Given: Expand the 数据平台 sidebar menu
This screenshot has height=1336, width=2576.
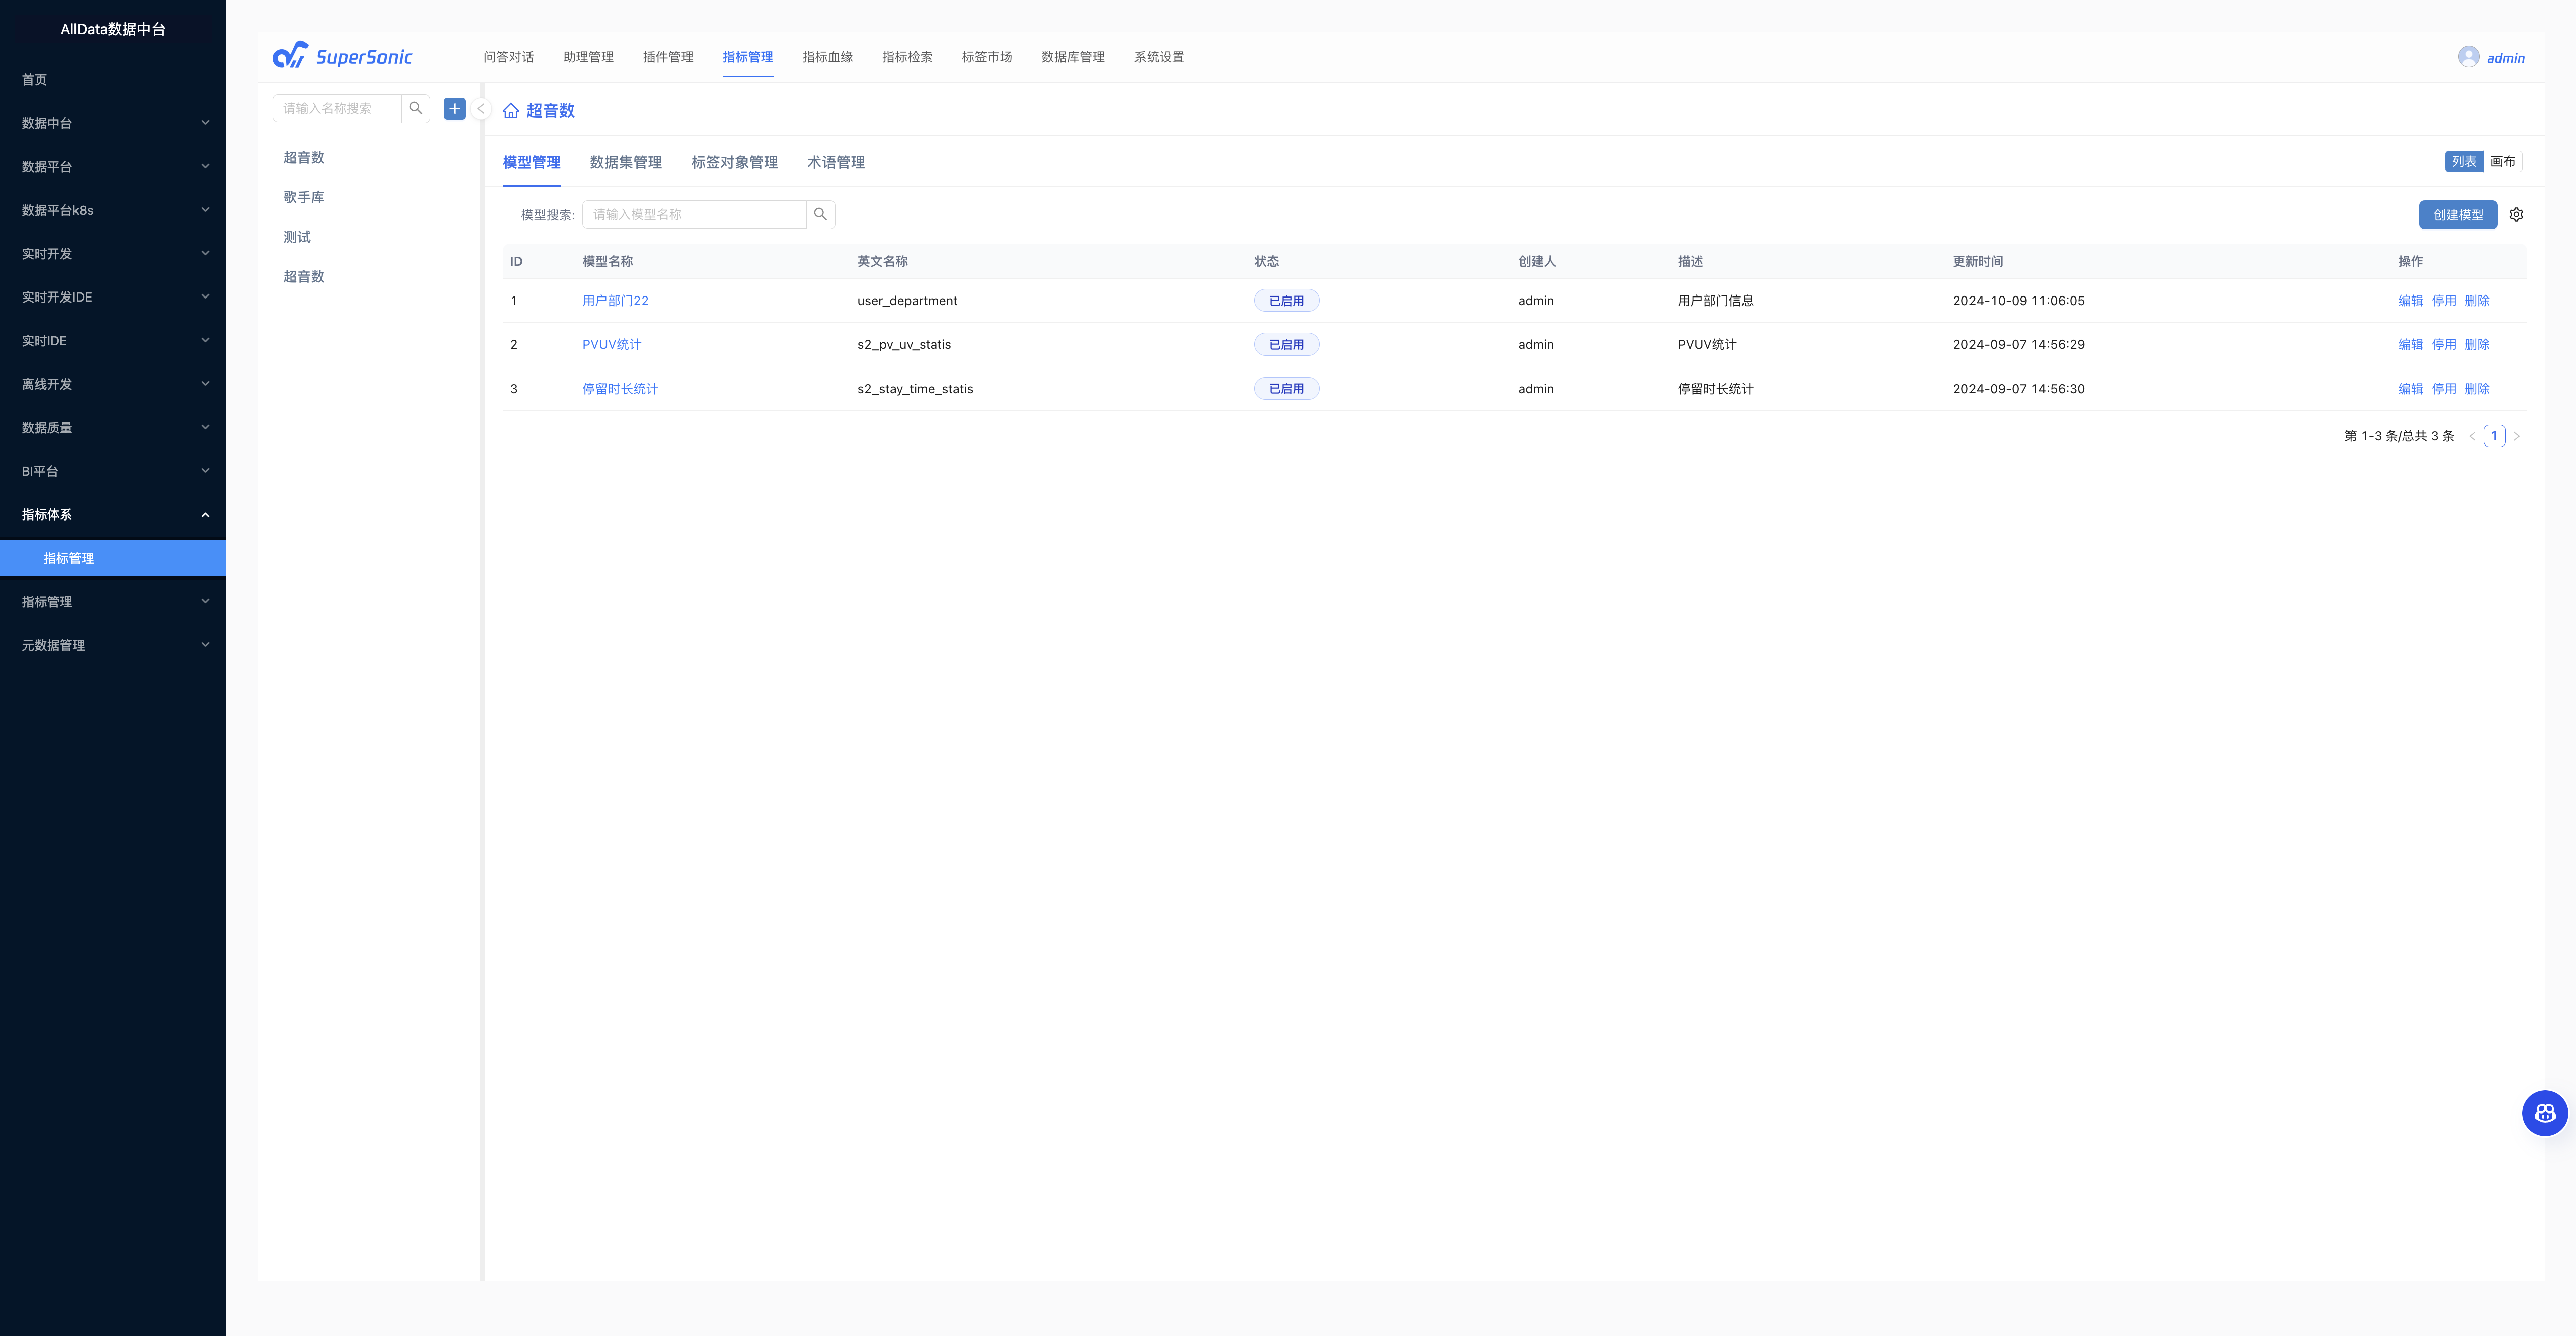Looking at the screenshot, I should pyautogui.click(x=113, y=166).
